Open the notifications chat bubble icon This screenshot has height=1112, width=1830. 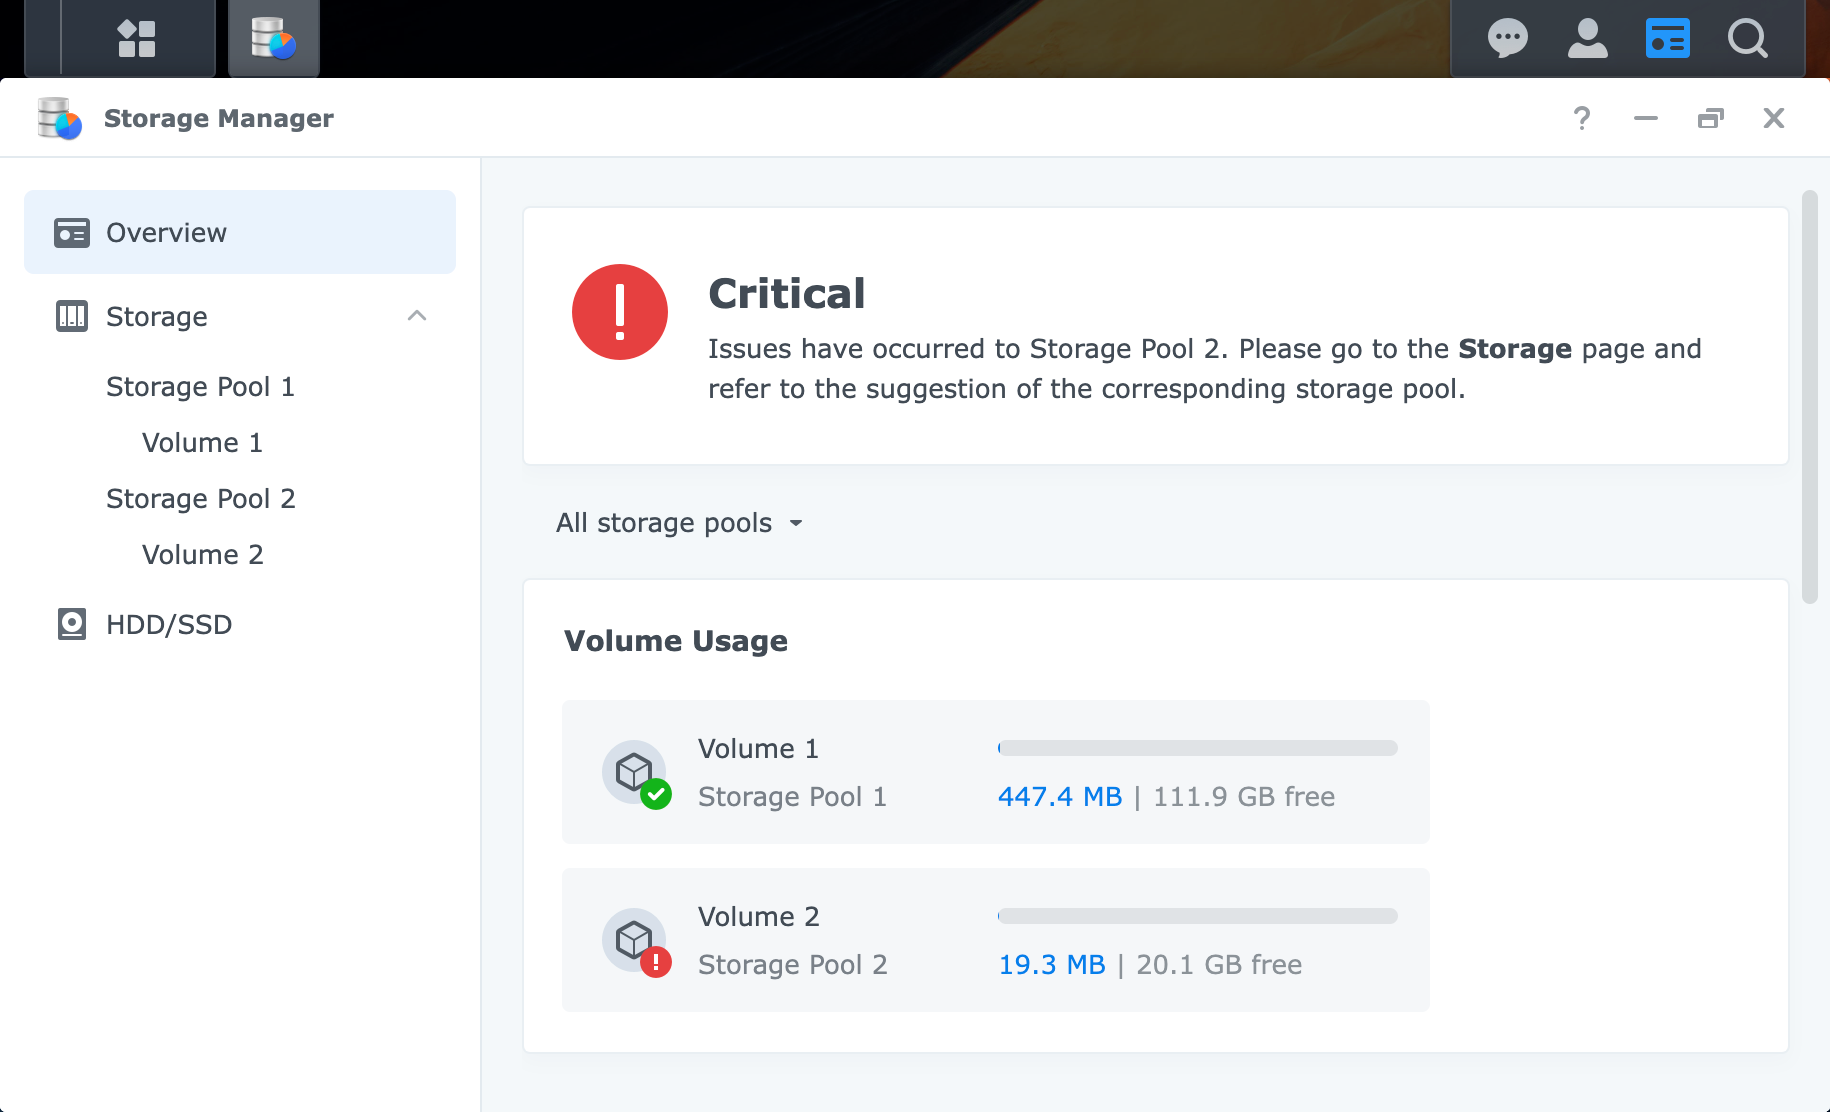[1507, 39]
